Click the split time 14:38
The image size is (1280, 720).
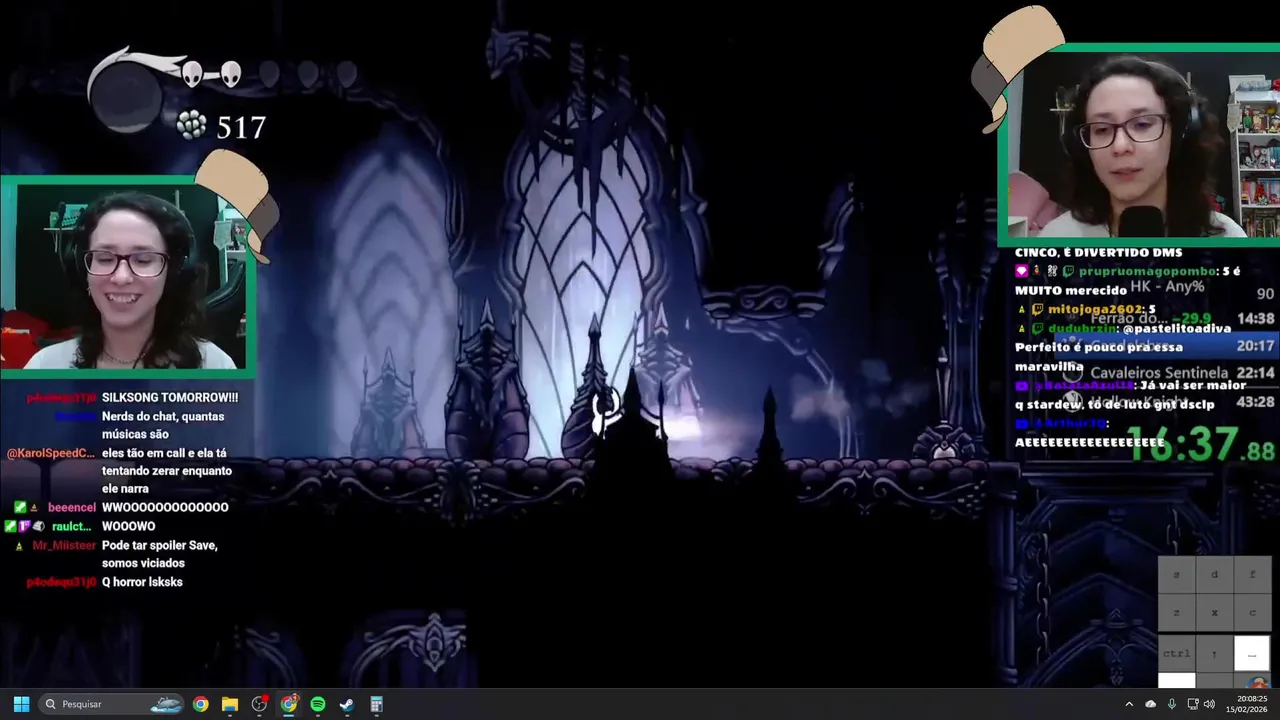(x=1255, y=319)
